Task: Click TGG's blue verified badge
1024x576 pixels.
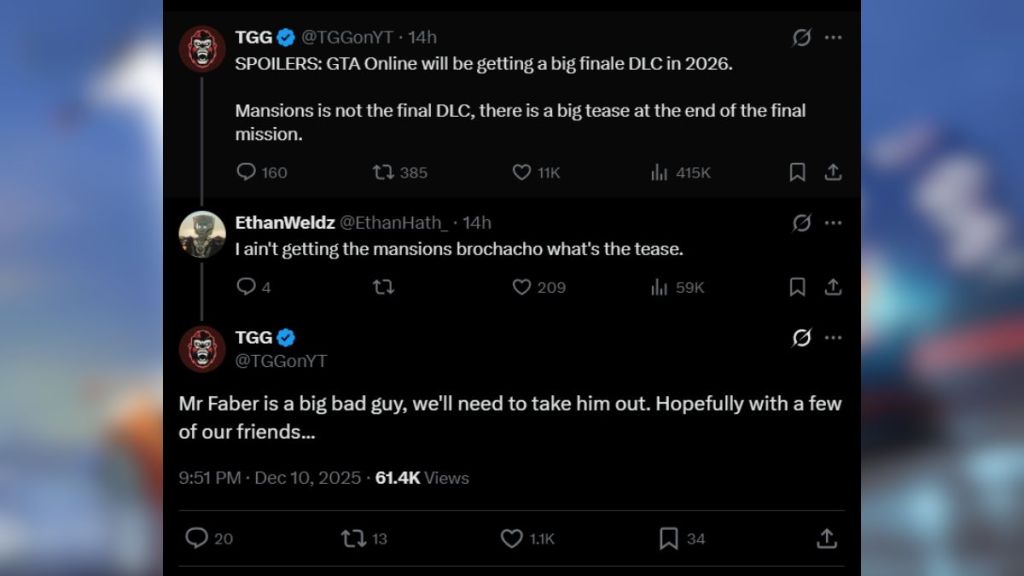Action: pyautogui.click(x=289, y=36)
